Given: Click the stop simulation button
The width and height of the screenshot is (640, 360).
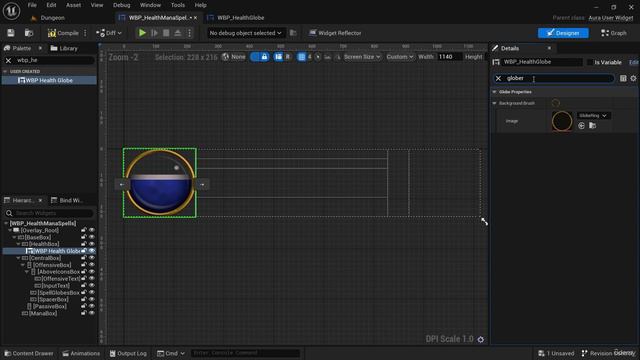Looking at the screenshot, I should (166, 33).
